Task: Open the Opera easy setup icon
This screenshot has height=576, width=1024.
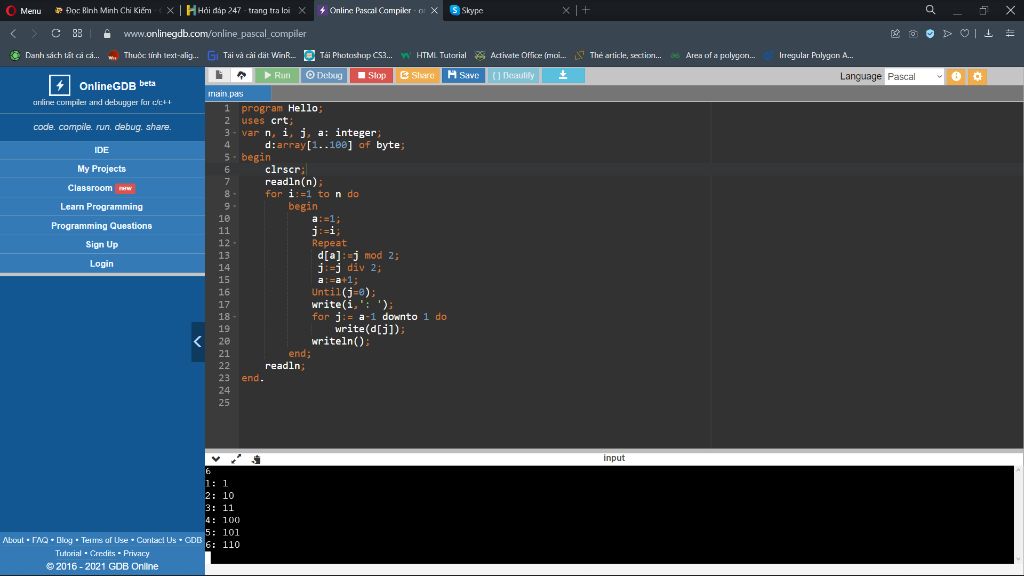Action: click(x=1010, y=33)
